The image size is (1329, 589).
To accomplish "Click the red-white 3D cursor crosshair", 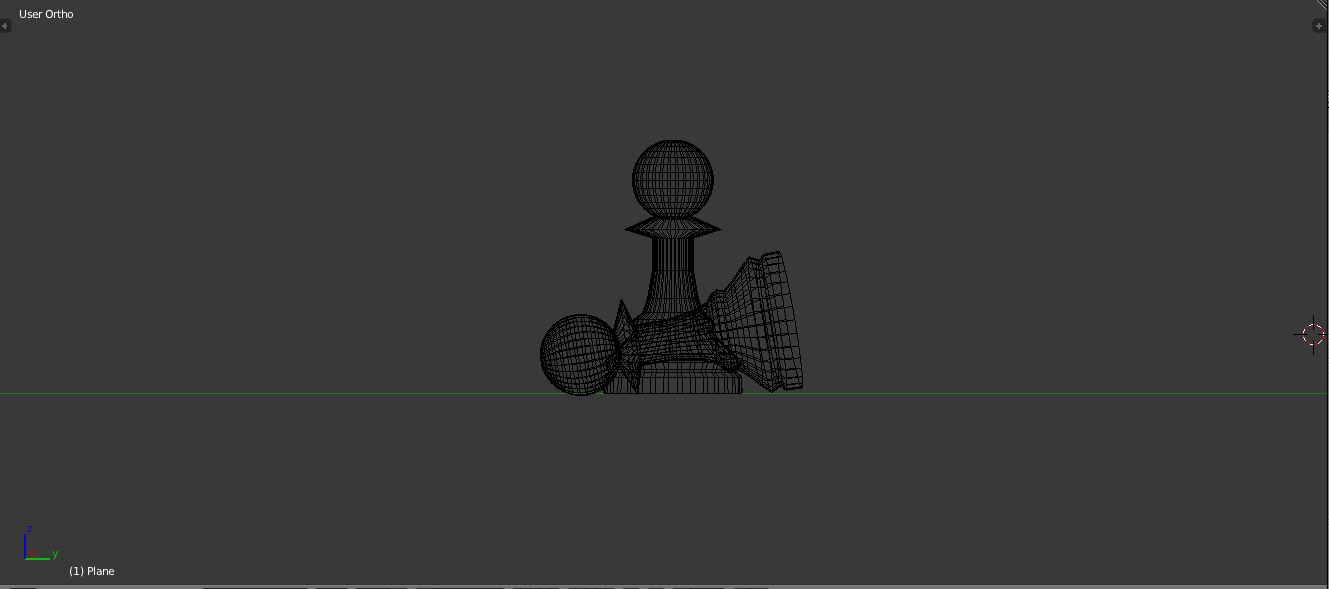I will pos(1313,334).
